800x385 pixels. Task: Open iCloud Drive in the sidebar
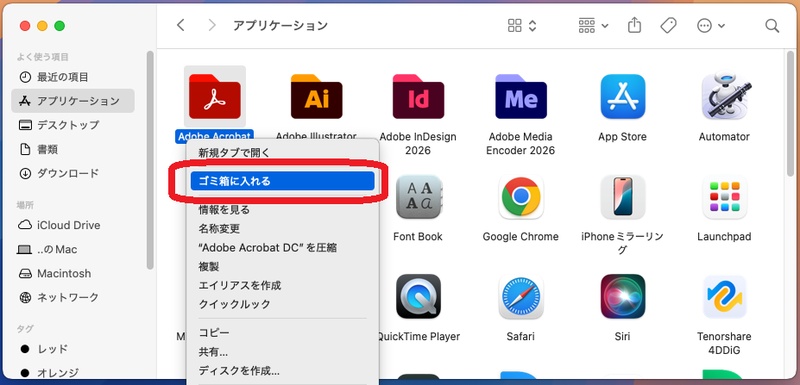tap(73, 225)
